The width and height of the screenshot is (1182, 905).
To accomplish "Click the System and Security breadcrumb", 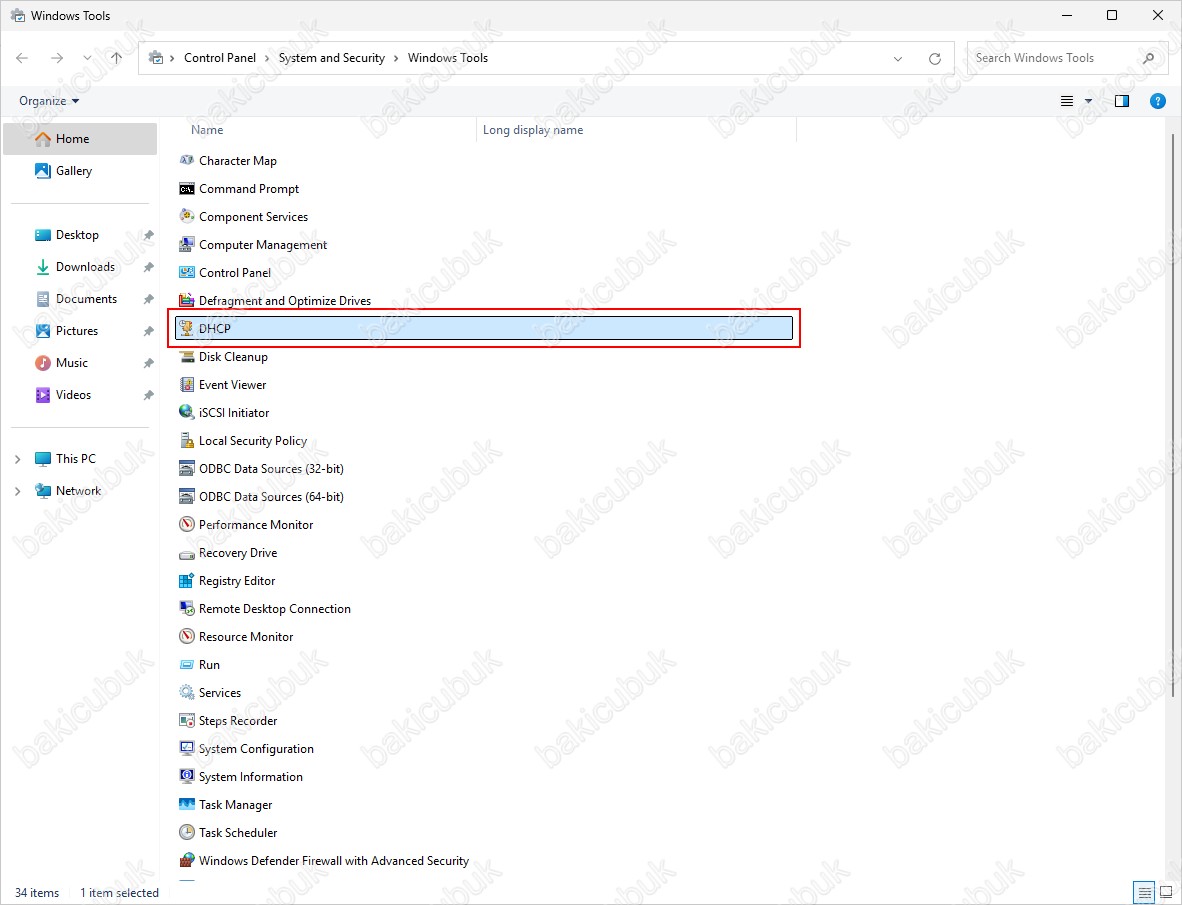I will (332, 58).
